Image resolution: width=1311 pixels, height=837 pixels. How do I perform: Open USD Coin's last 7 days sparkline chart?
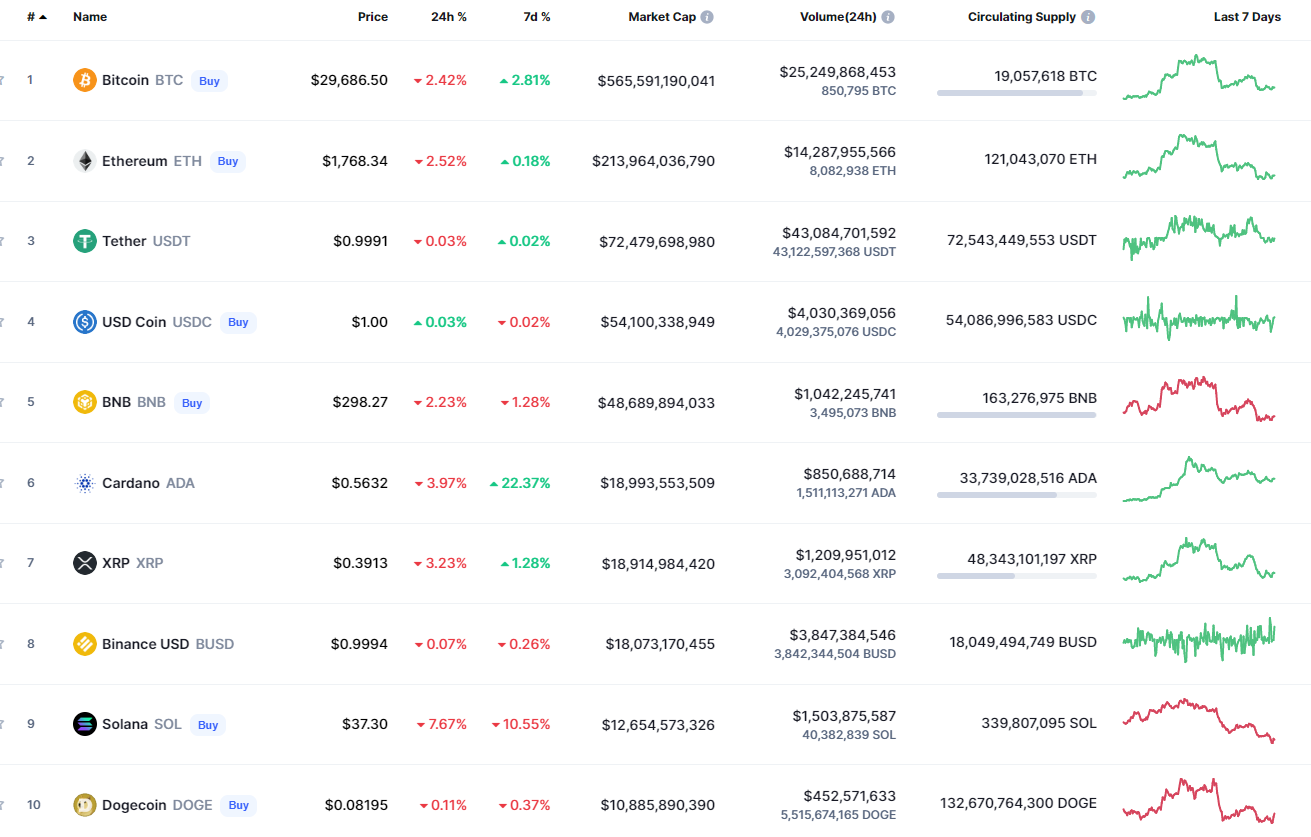(x=1199, y=318)
